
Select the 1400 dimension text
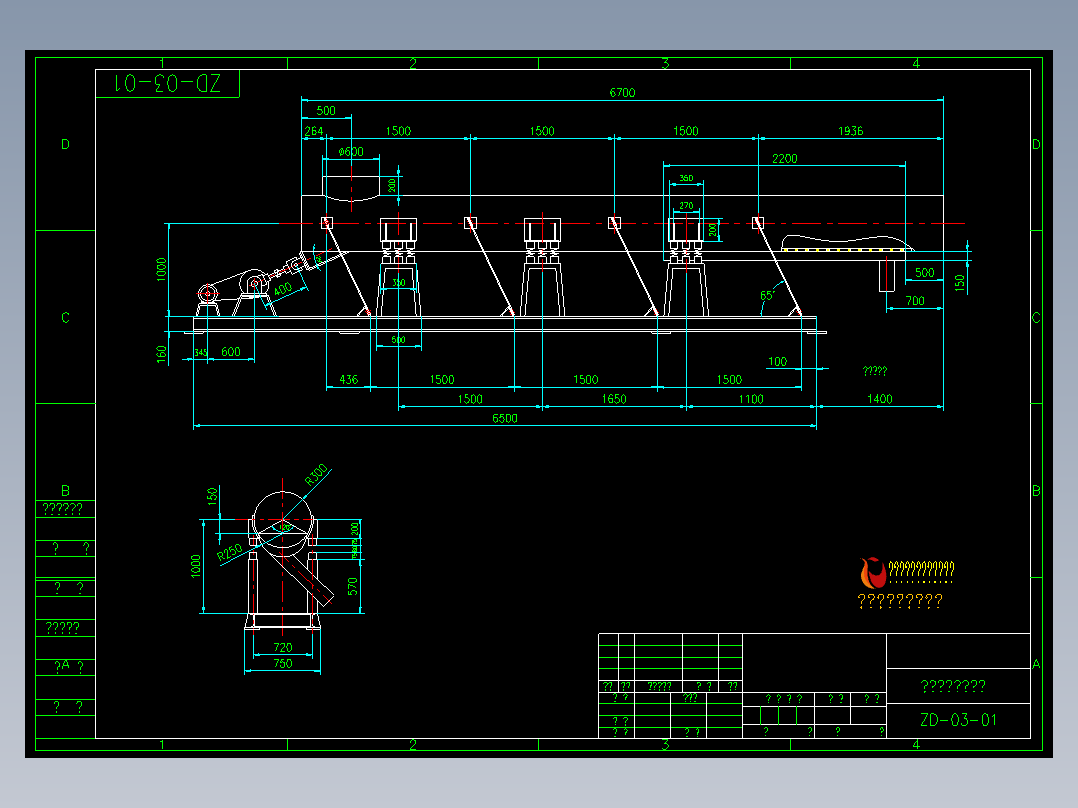(x=879, y=399)
